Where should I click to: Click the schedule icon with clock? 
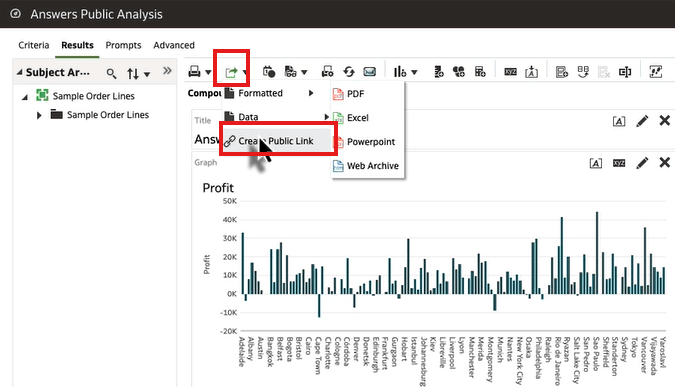(269, 72)
